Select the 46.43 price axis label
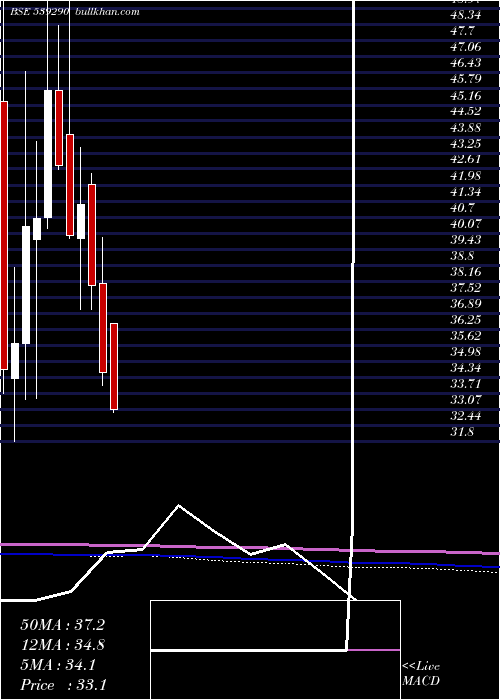500x700 pixels. [x=466, y=63]
